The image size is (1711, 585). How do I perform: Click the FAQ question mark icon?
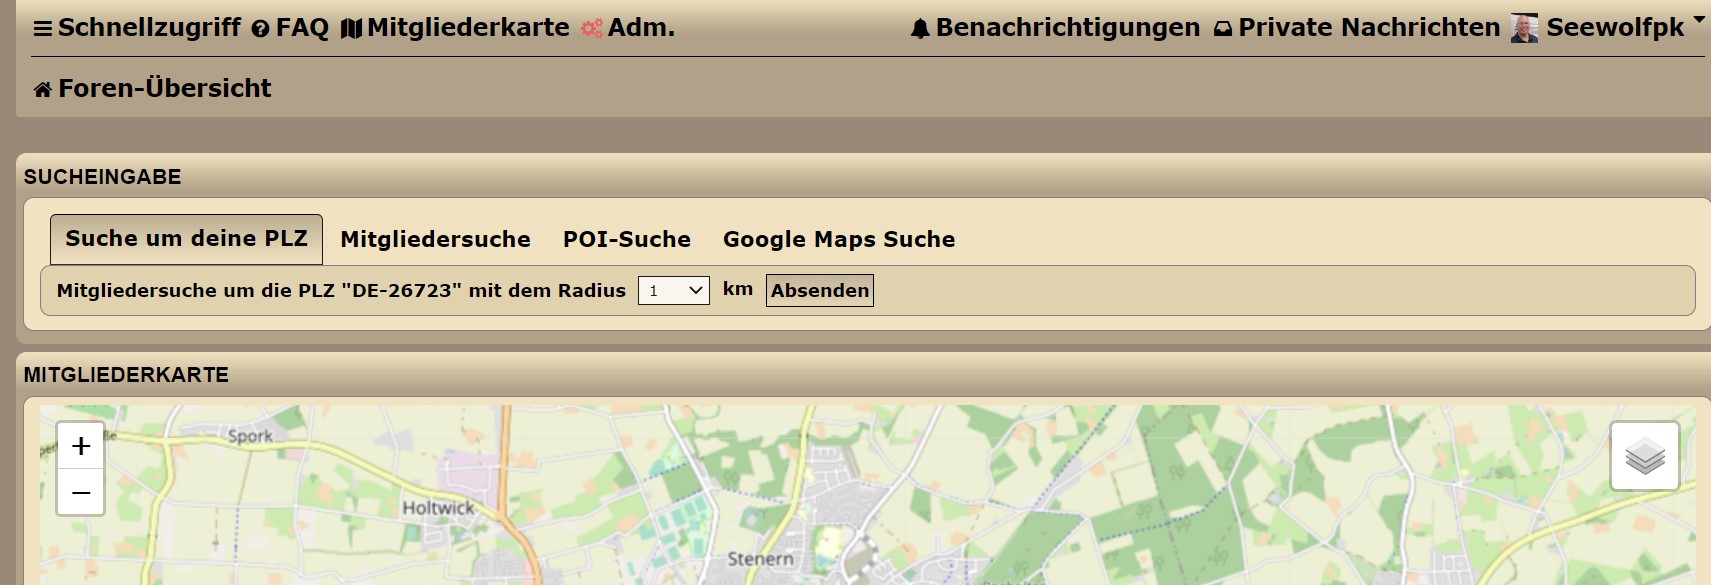point(260,29)
